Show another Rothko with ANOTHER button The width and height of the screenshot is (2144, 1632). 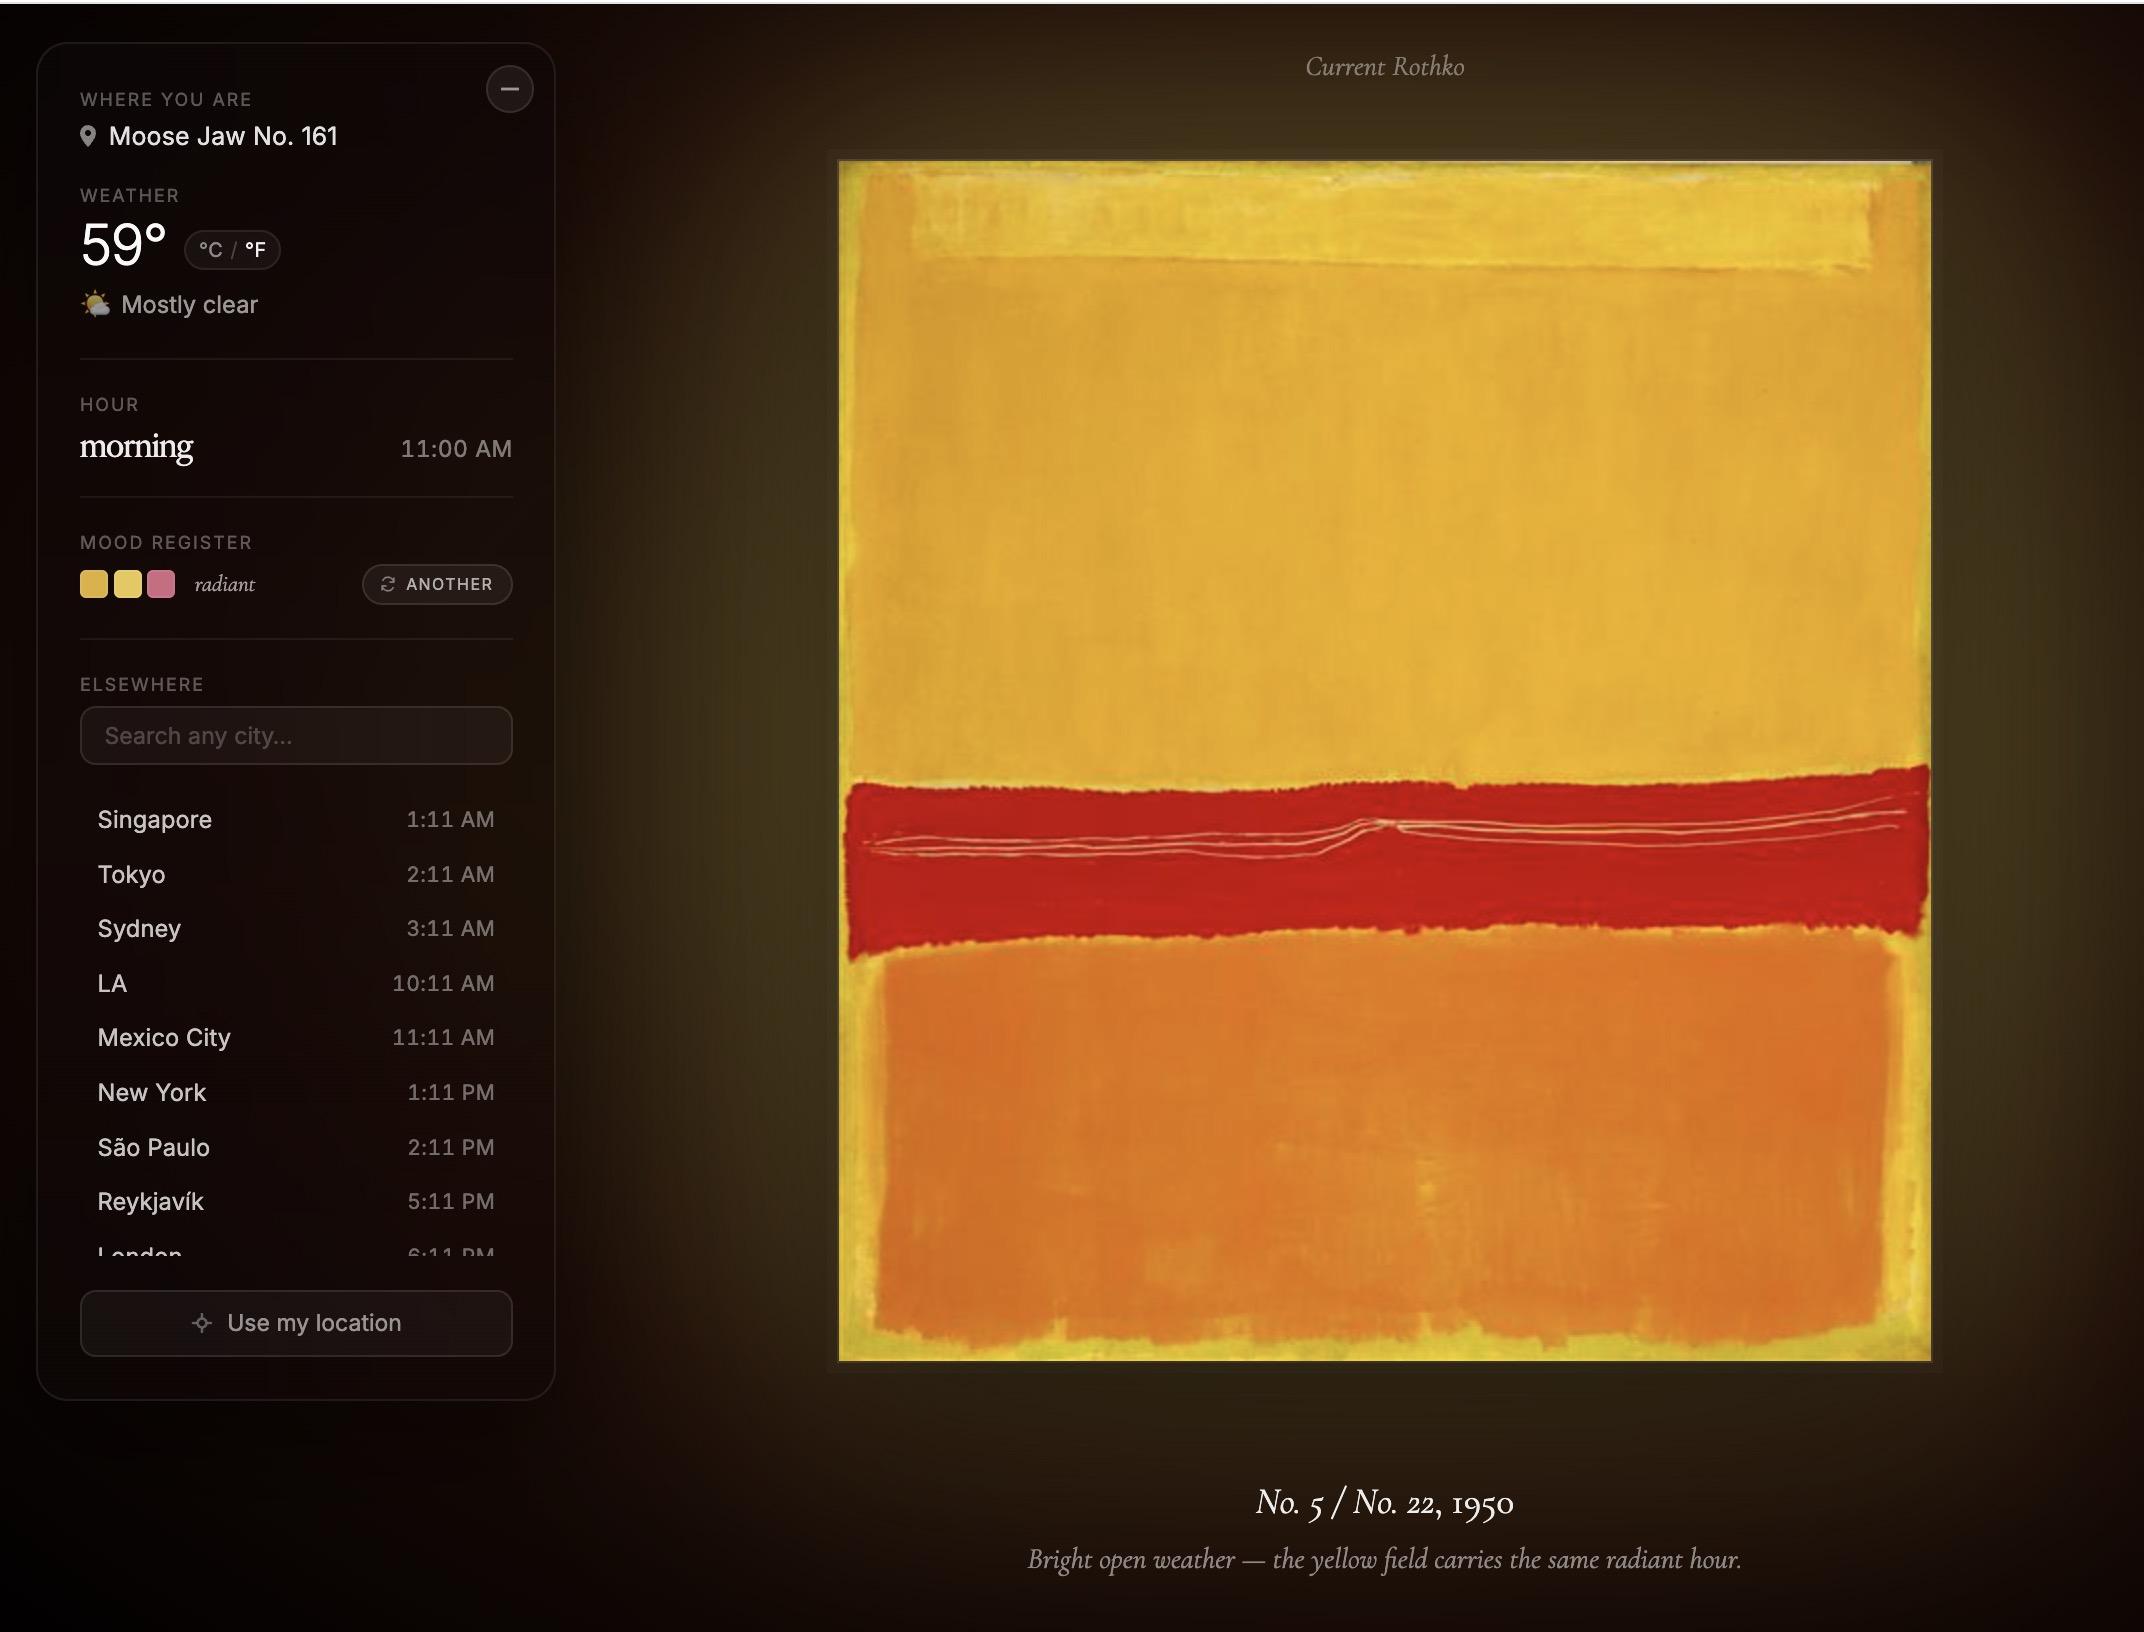click(x=437, y=584)
